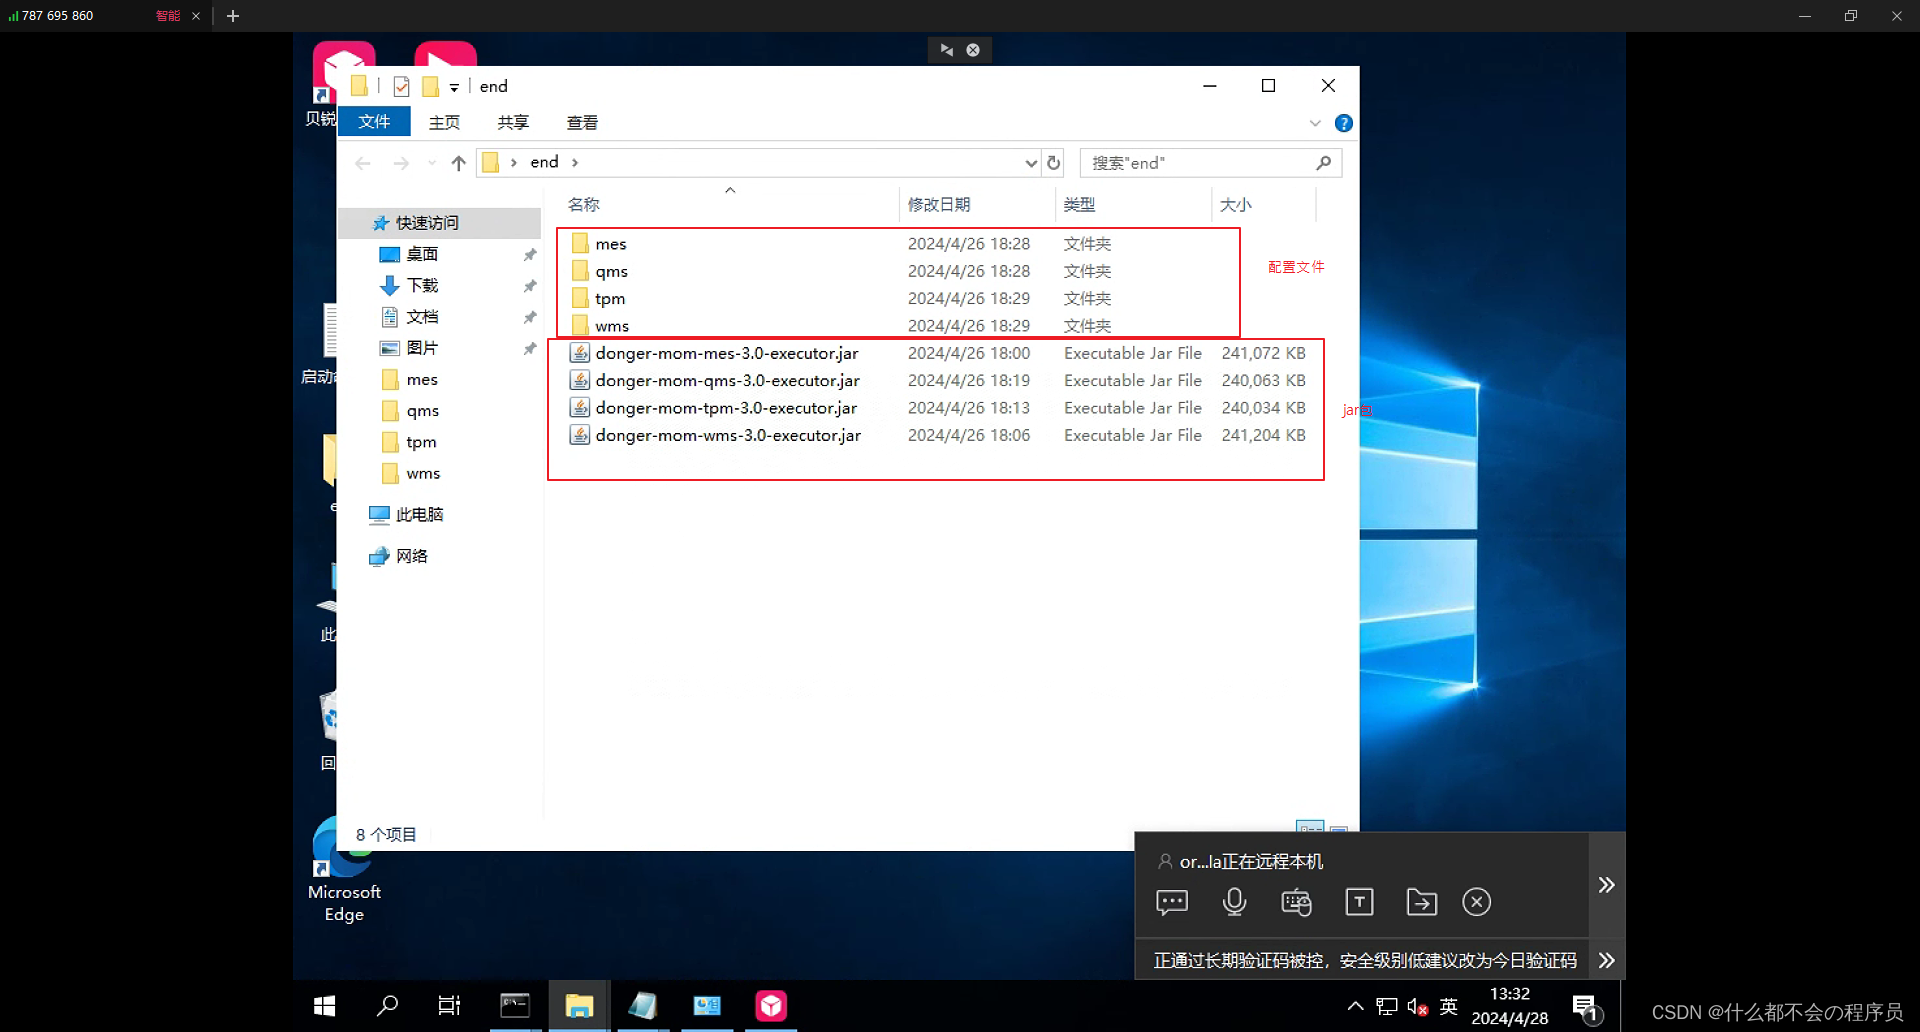Open 图片 in navigation pane
Screen dimensions: 1920x1032
[x=421, y=348]
